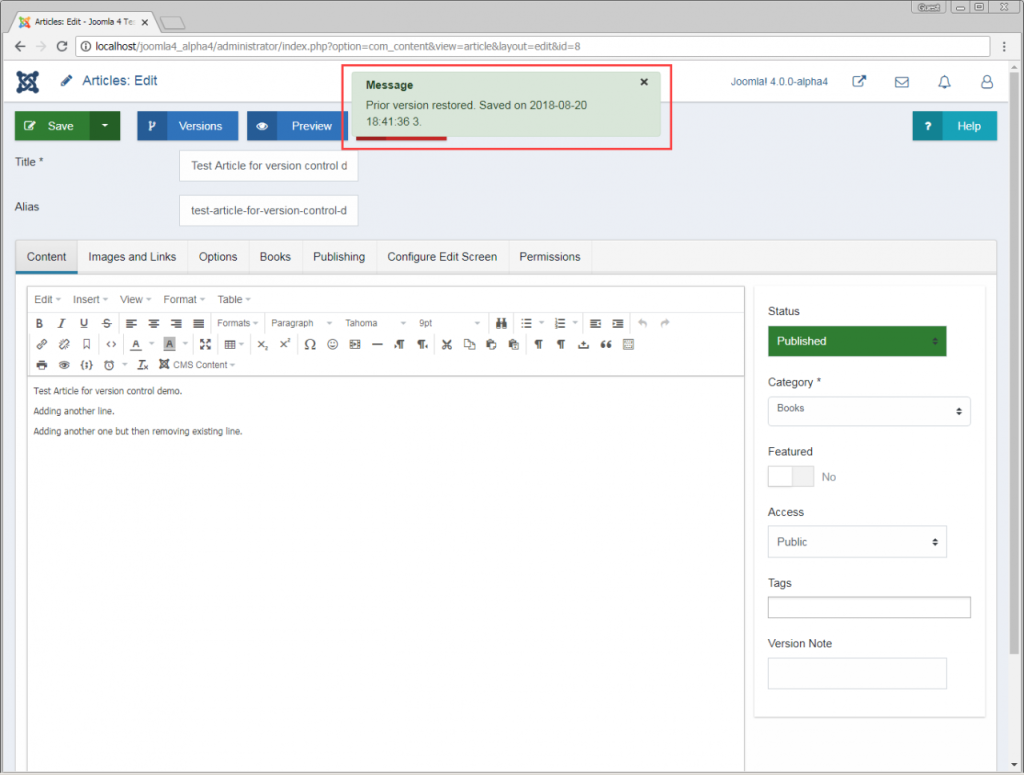Toggle the Featured switch
Image resolution: width=1024 pixels, height=775 pixels.
[791, 477]
